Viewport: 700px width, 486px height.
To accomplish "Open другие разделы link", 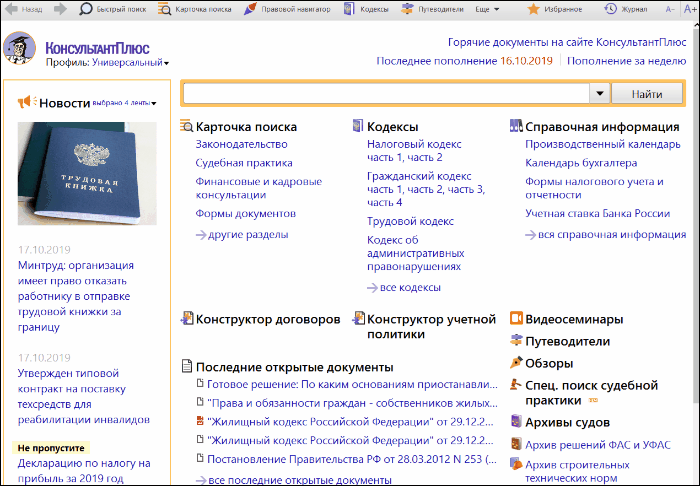I will click(242, 234).
